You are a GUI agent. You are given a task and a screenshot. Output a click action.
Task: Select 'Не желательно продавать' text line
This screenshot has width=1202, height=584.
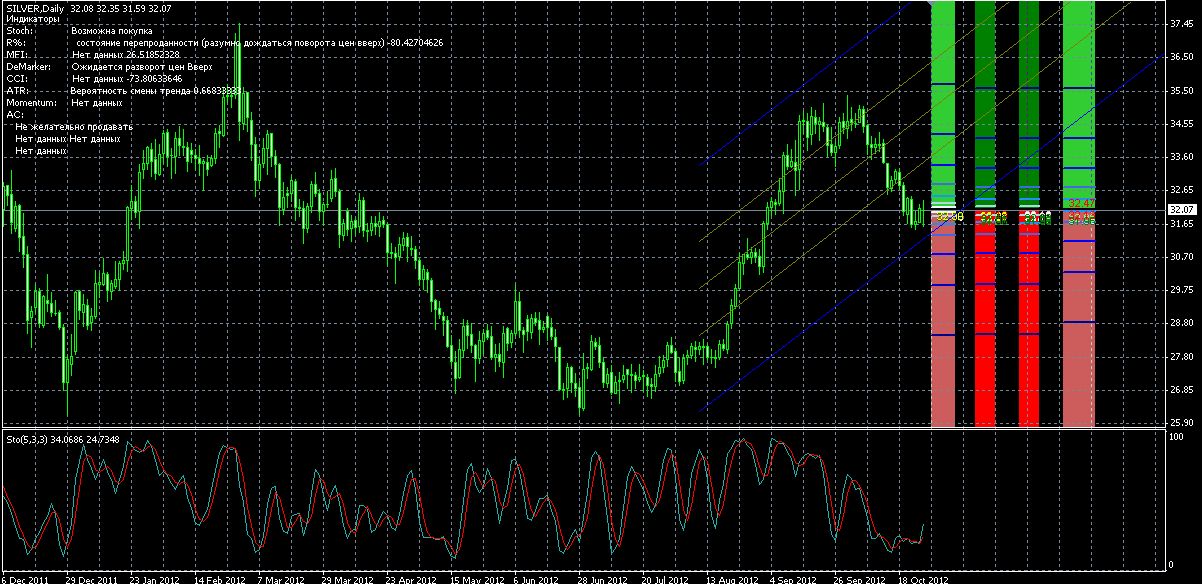[x=74, y=127]
